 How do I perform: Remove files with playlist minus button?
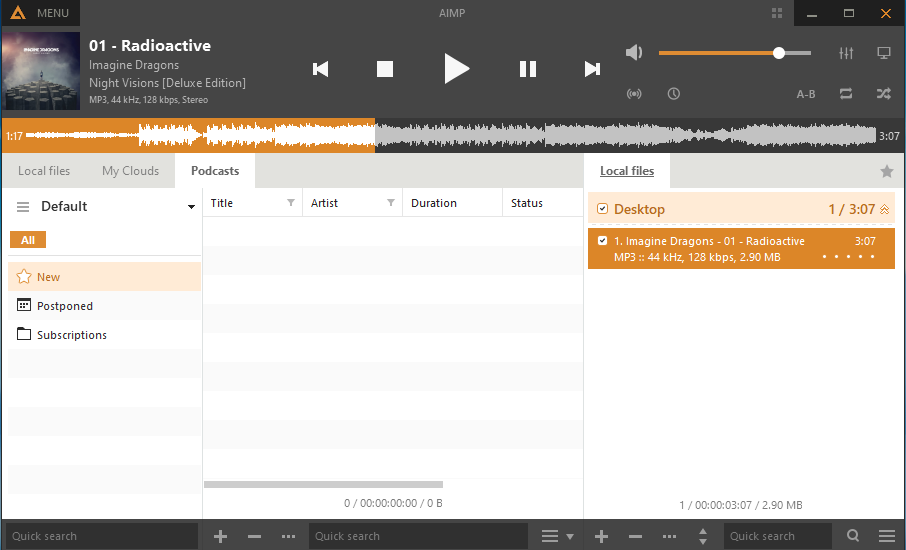point(636,537)
